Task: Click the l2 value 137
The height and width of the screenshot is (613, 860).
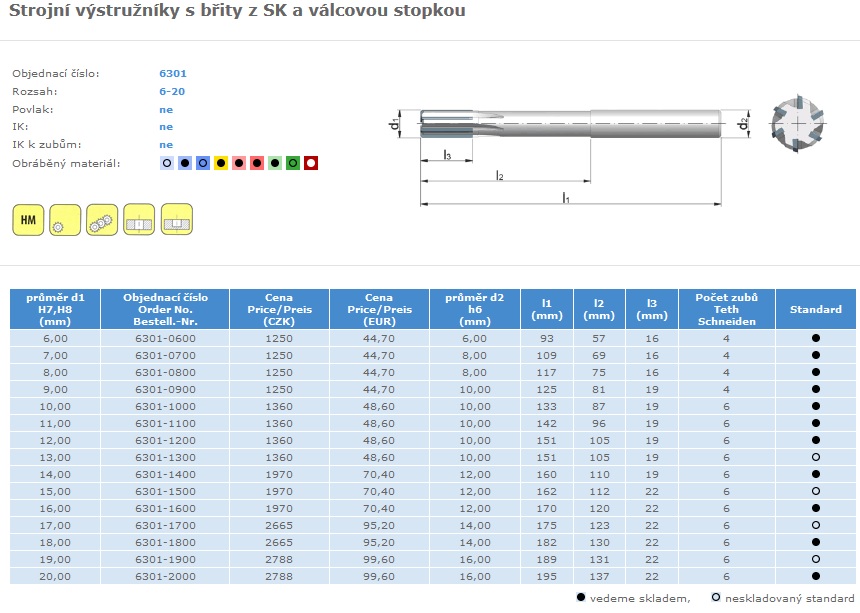Action: point(599,576)
